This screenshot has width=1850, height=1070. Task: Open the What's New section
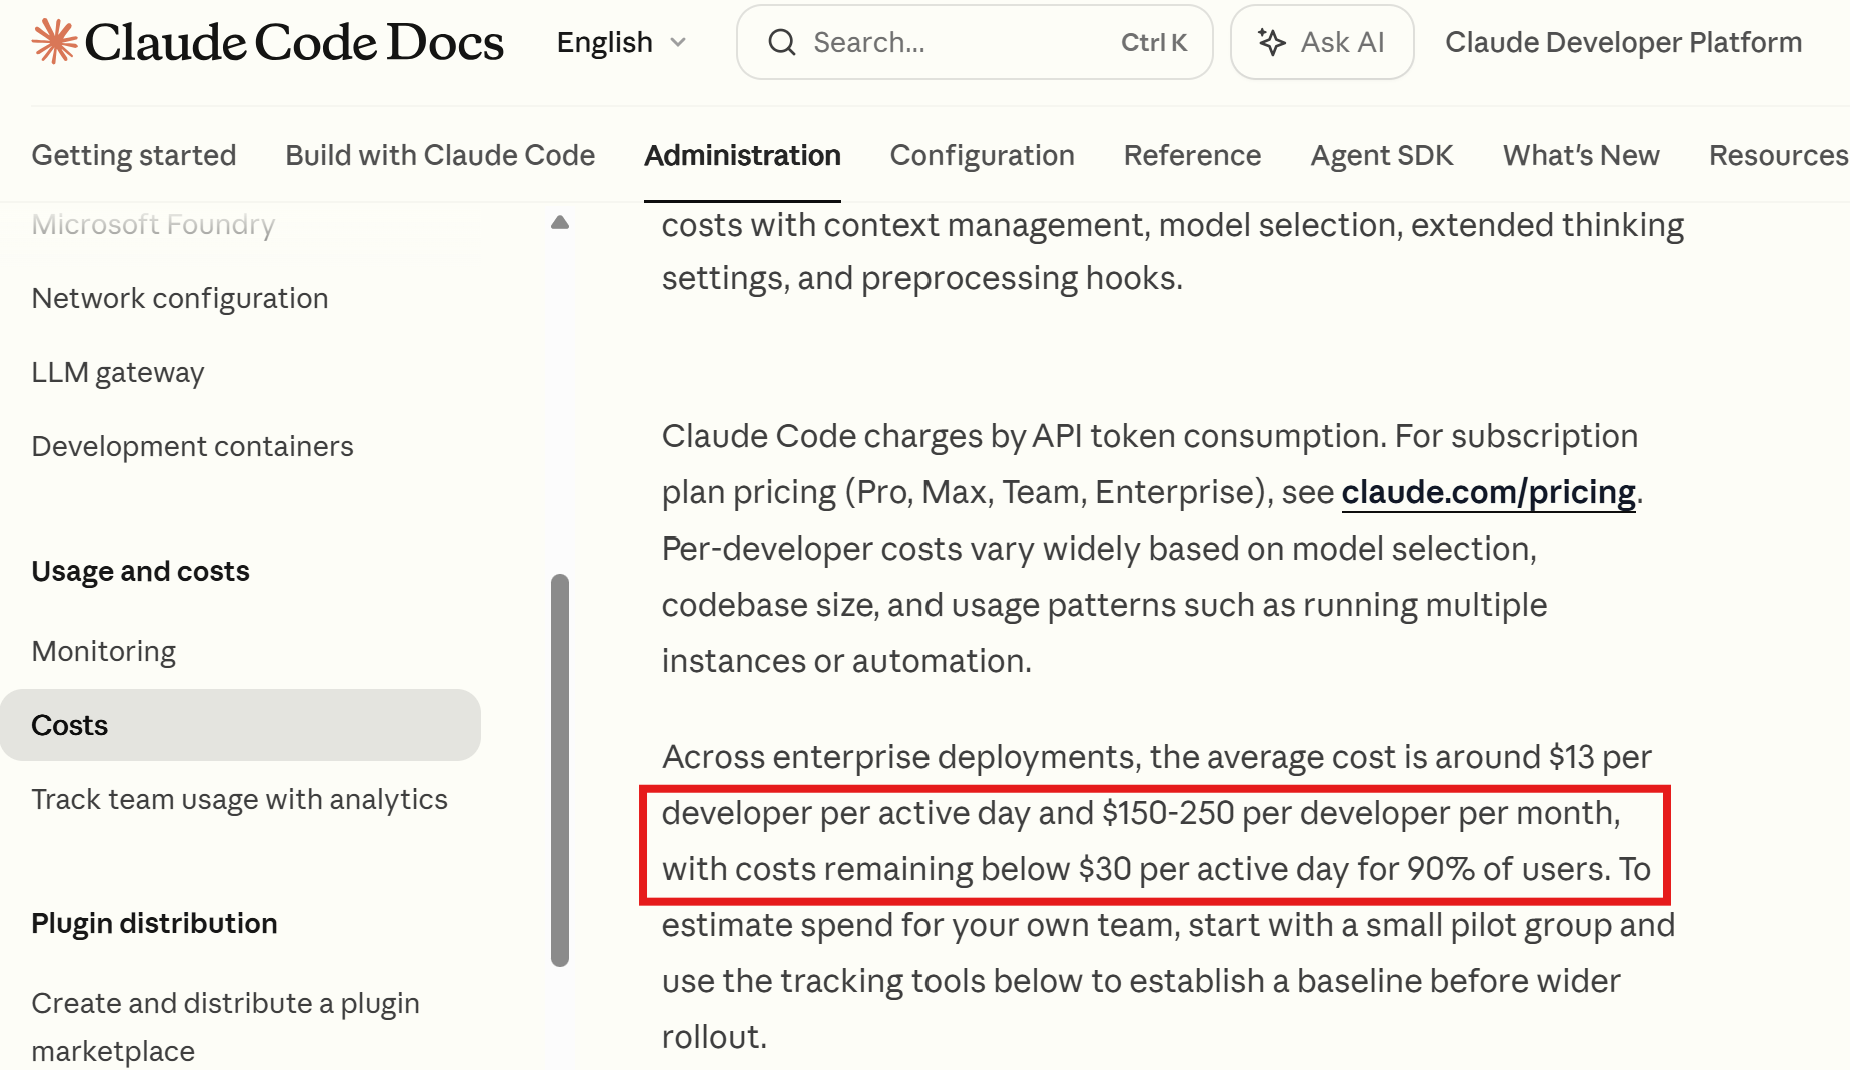point(1580,155)
